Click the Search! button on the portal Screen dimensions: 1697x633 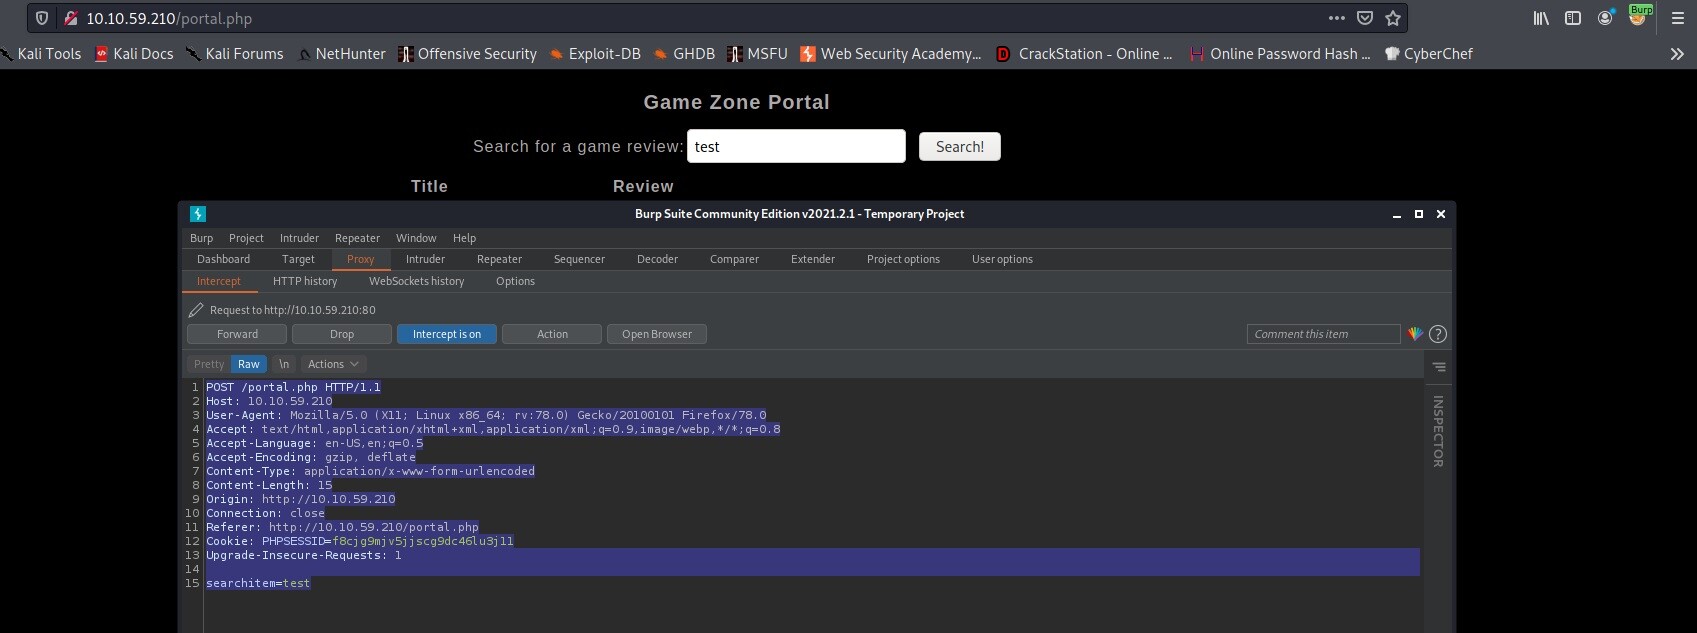(x=959, y=146)
